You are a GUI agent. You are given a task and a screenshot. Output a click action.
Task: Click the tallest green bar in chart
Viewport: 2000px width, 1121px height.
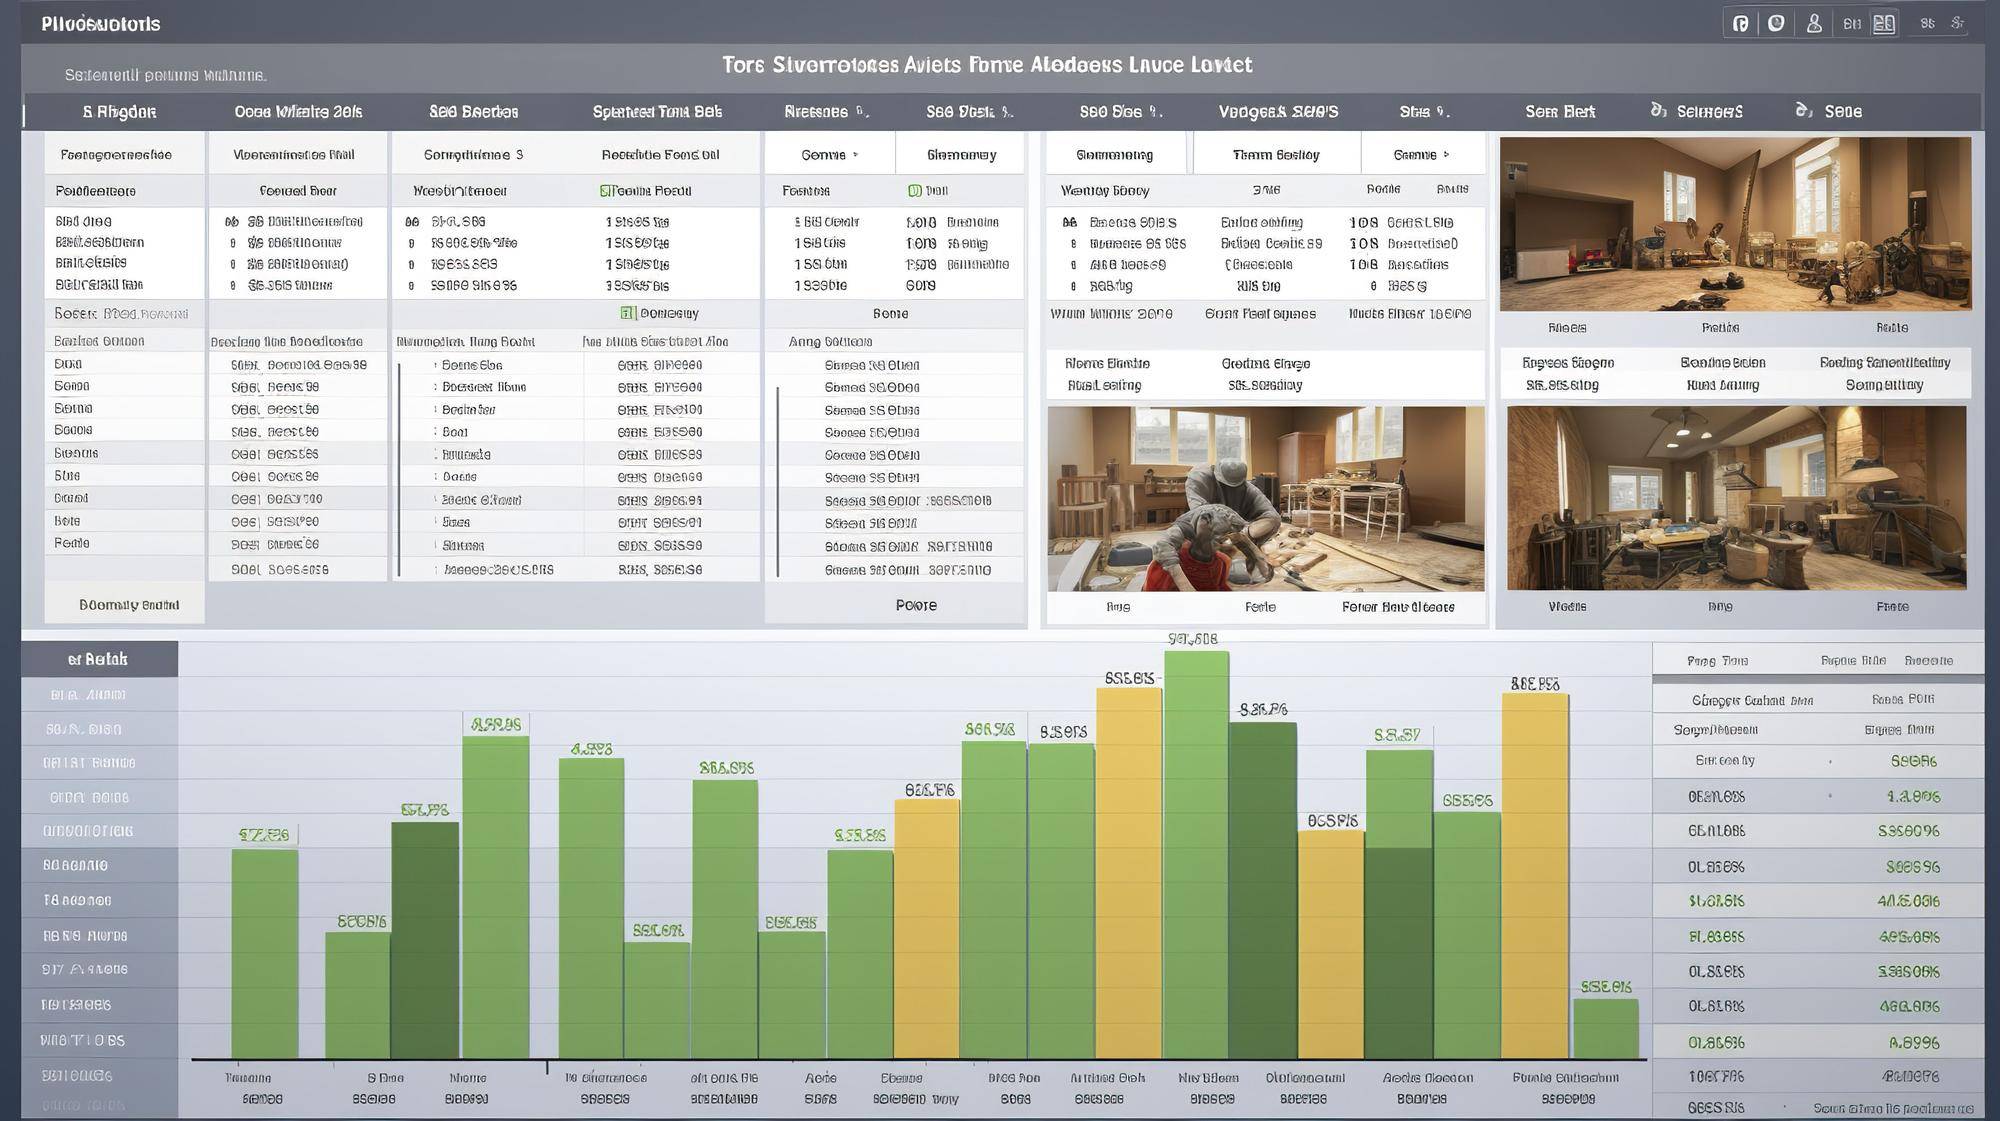point(1196,854)
